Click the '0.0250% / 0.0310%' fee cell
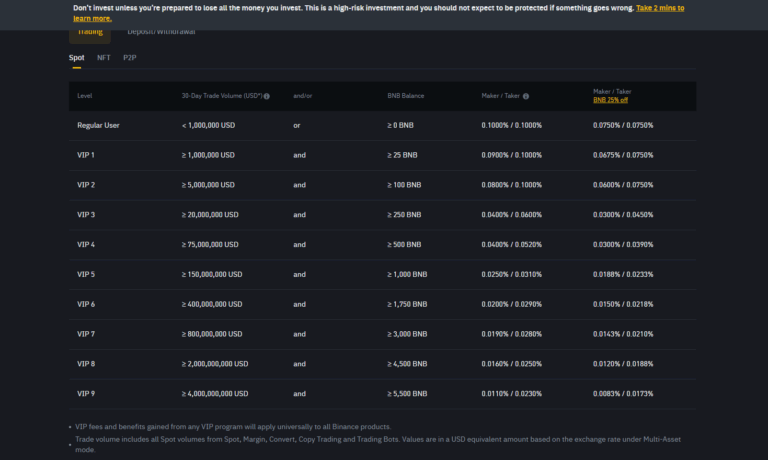The height and width of the screenshot is (460, 768). 511,275
